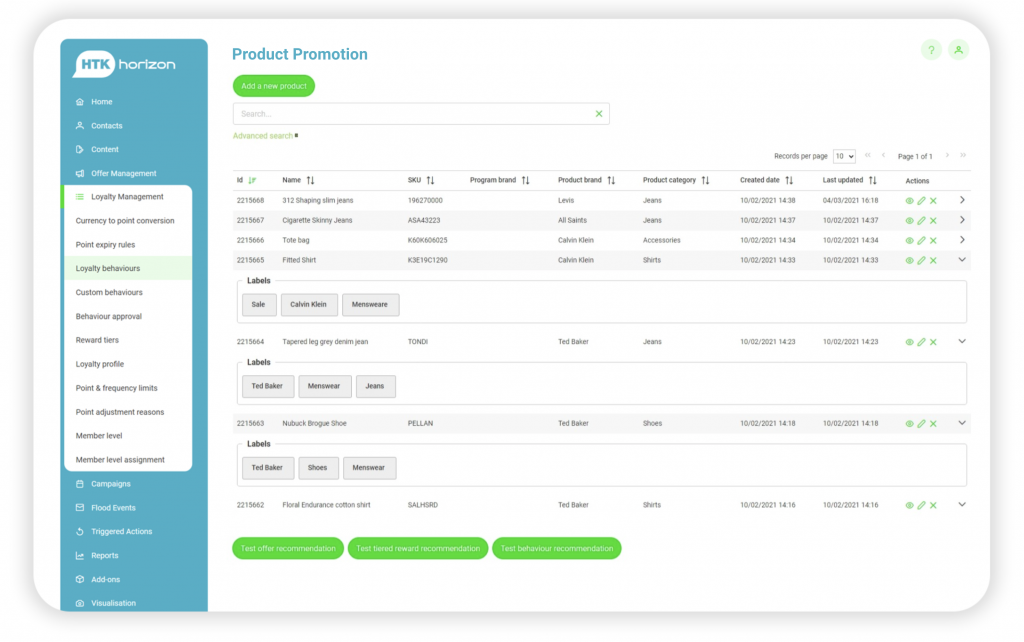1024x642 pixels.
Task: Edit the Nubuck Brogue Shoe product
Action: pyautogui.click(x=921, y=423)
